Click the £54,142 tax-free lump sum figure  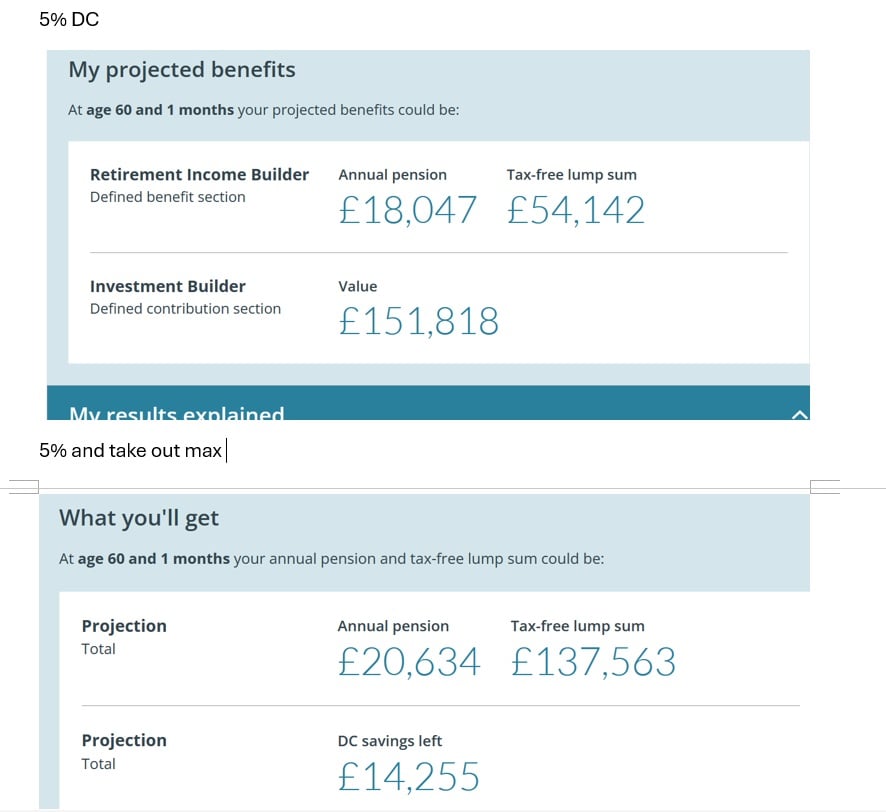pos(575,210)
